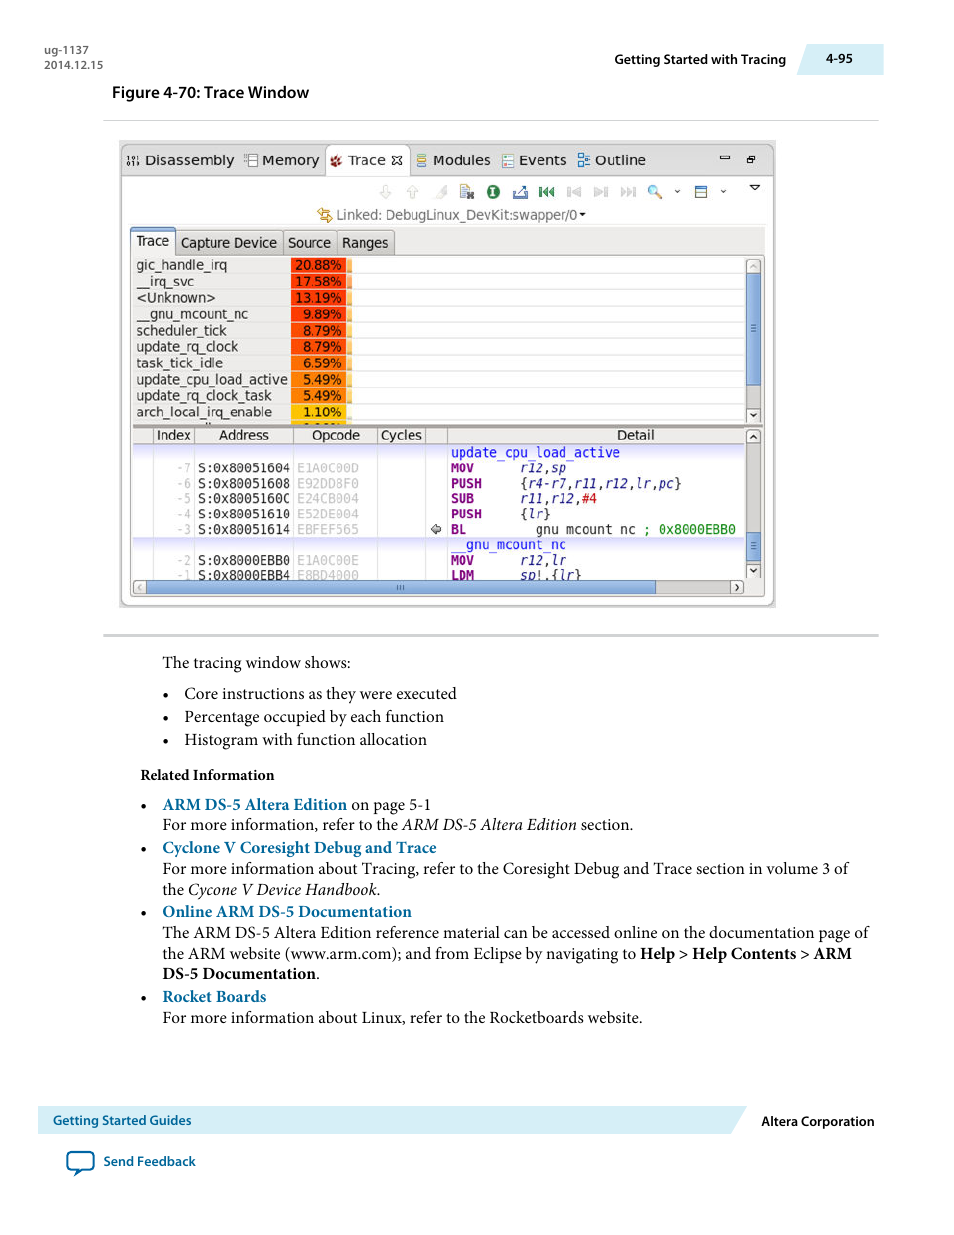
Task: Open the Online ARM DS-5 Documentation link
Action: click(x=287, y=912)
